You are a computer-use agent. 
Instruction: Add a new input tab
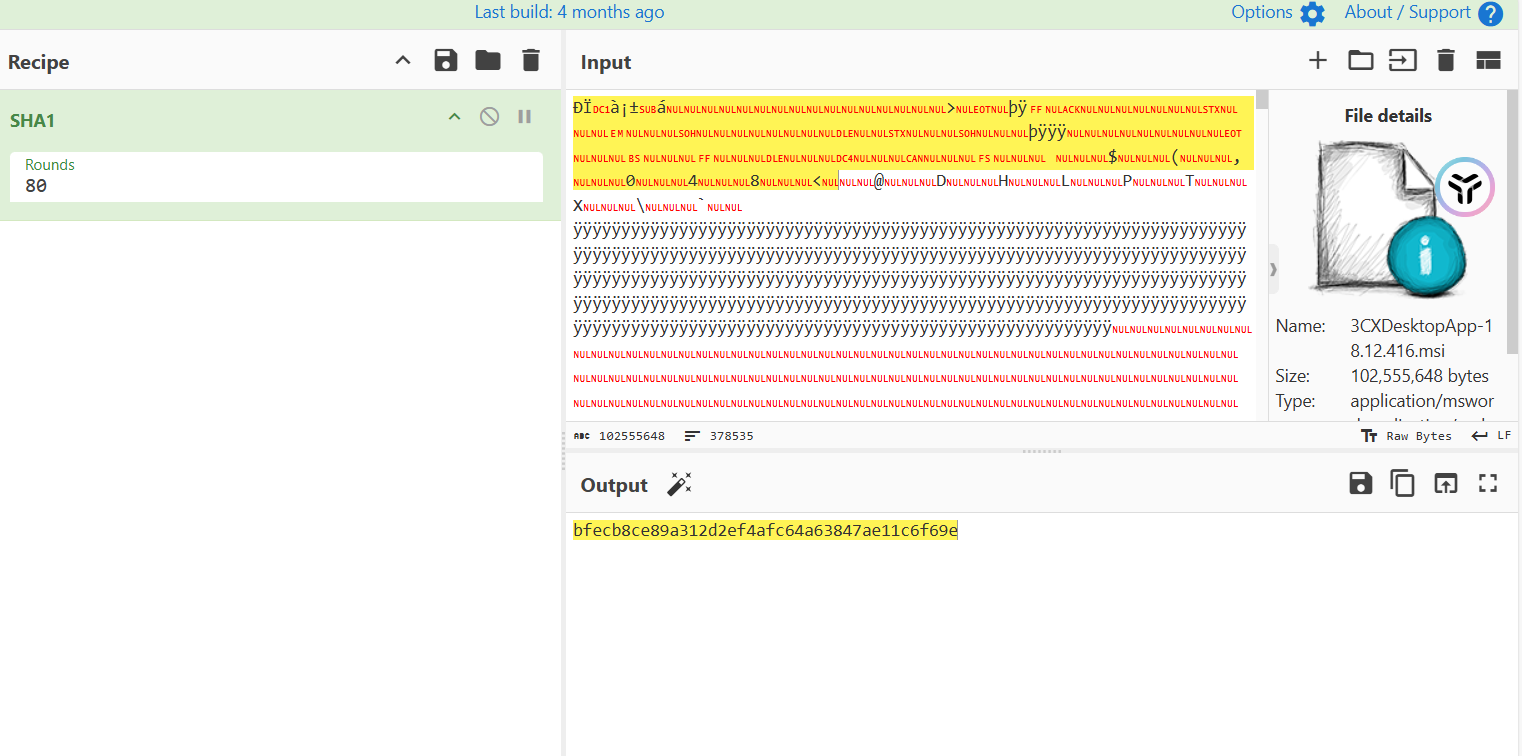pos(1318,61)
